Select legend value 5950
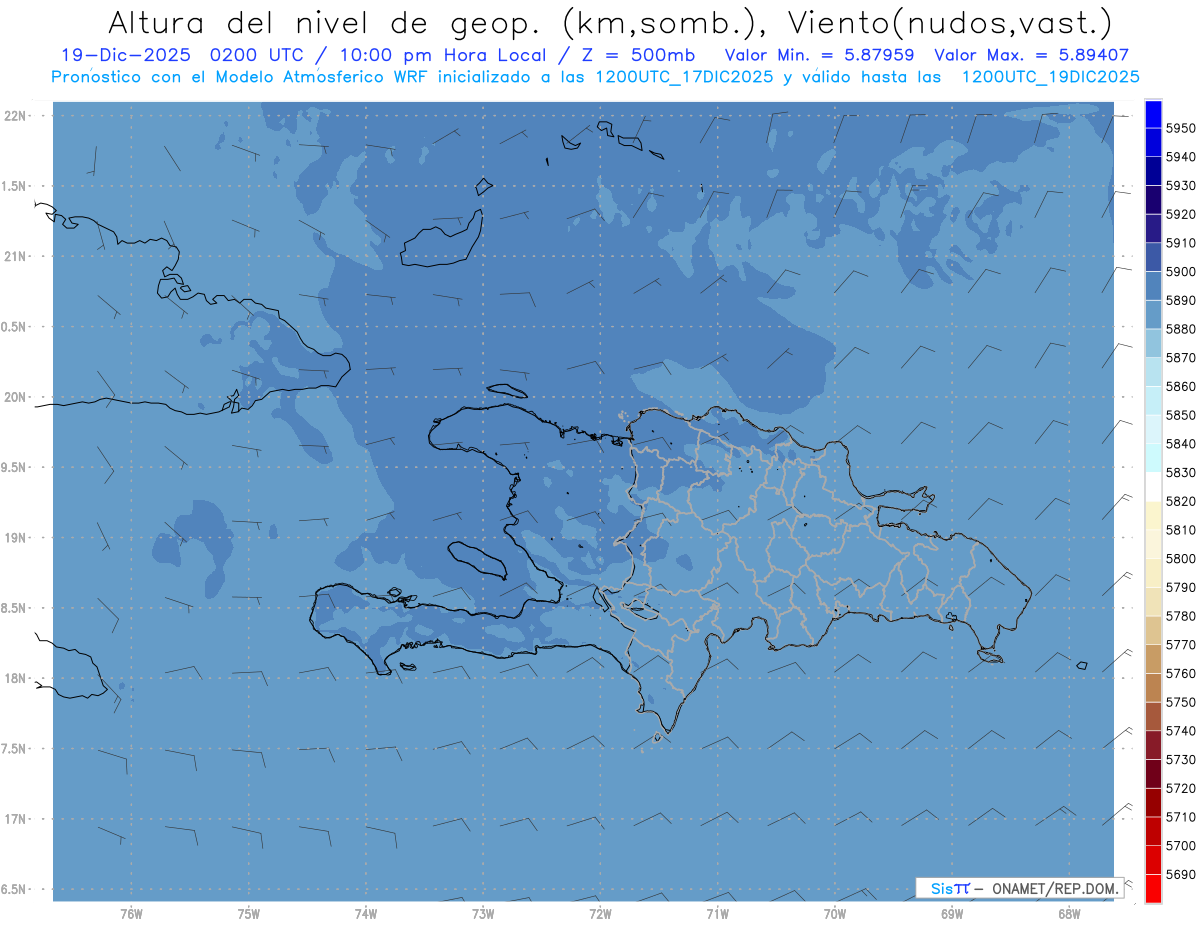The image size is (1200, 927). coord(1181,128)
